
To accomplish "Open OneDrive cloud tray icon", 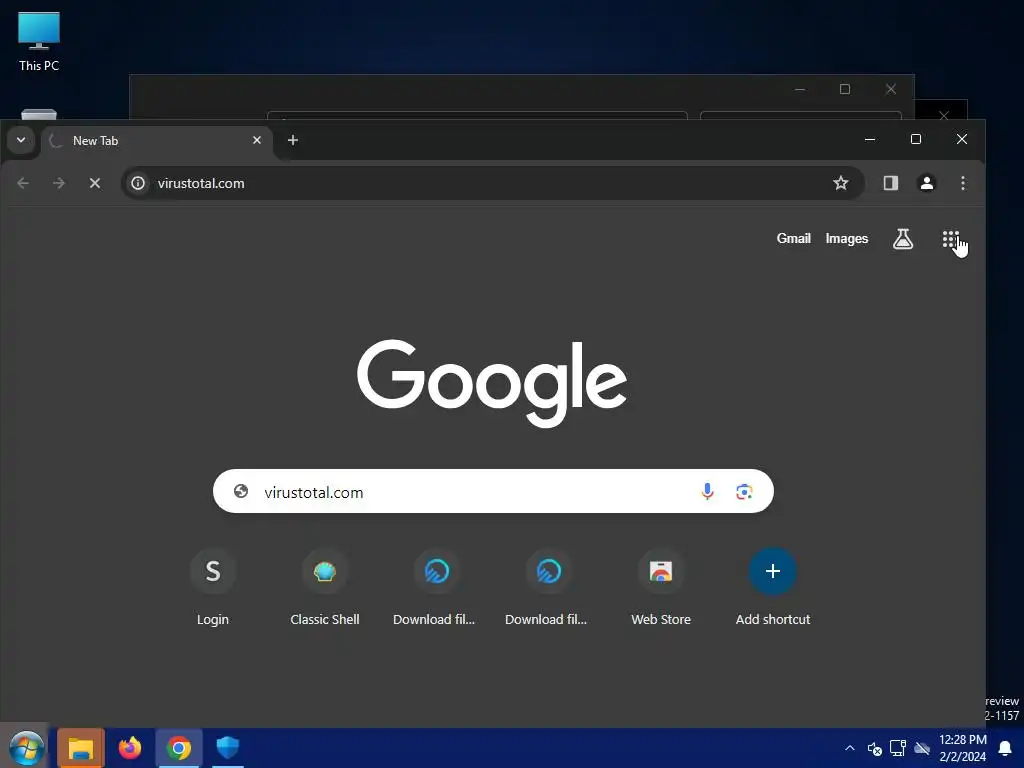I will tap(921, 748).
